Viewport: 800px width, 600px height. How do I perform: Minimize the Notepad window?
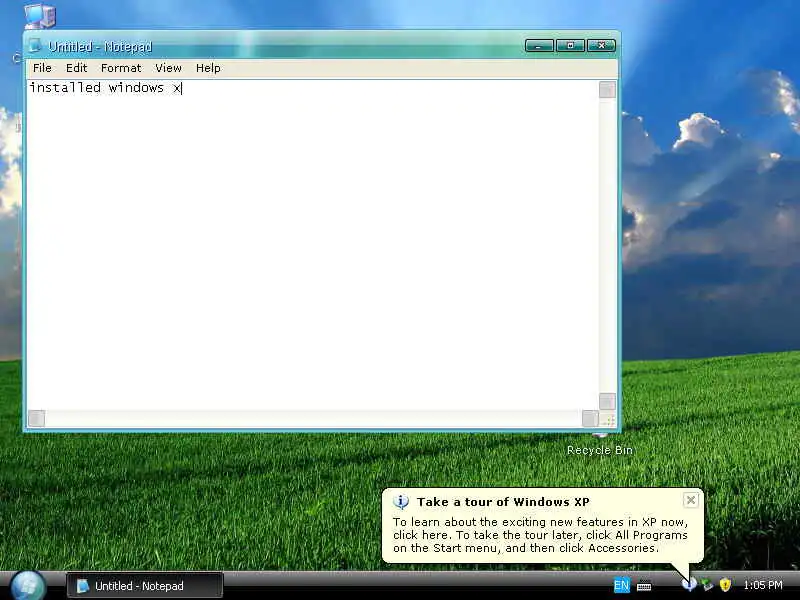coord(539,46)
